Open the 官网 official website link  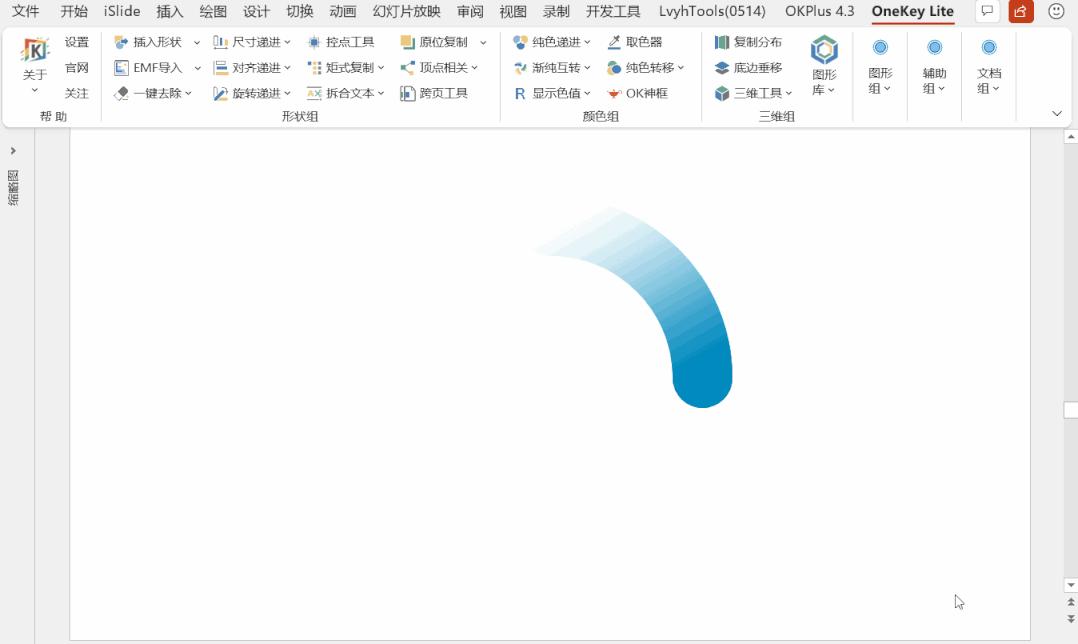click(78, 67)
